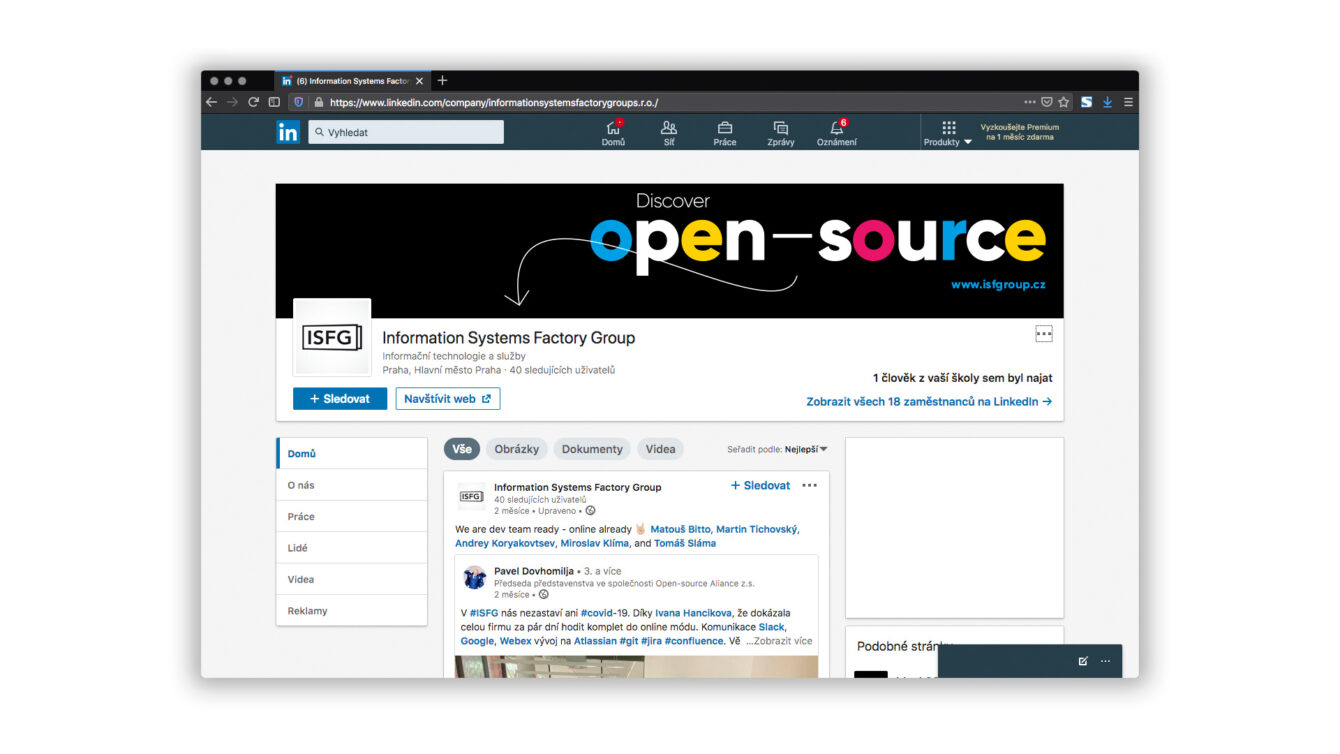Image resolution: width=1340 pixels, height=754 pixels.
Task: Open the Síť network icon
Action: click(669, 133)
